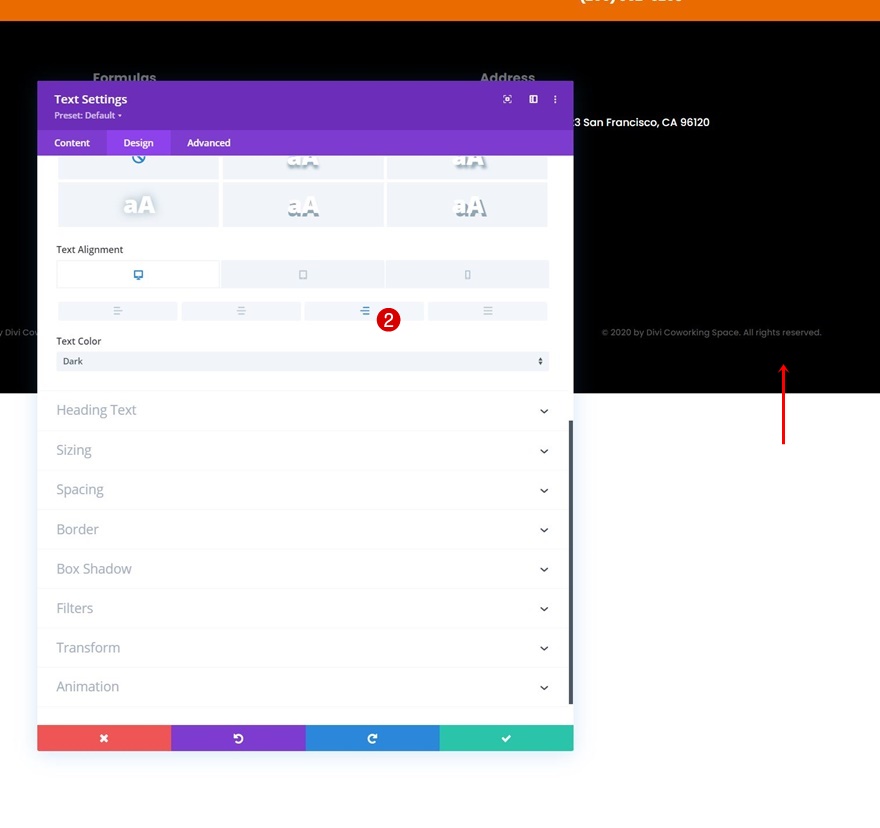Select the tablet device icon for alignment

click(x=303, y=275)
